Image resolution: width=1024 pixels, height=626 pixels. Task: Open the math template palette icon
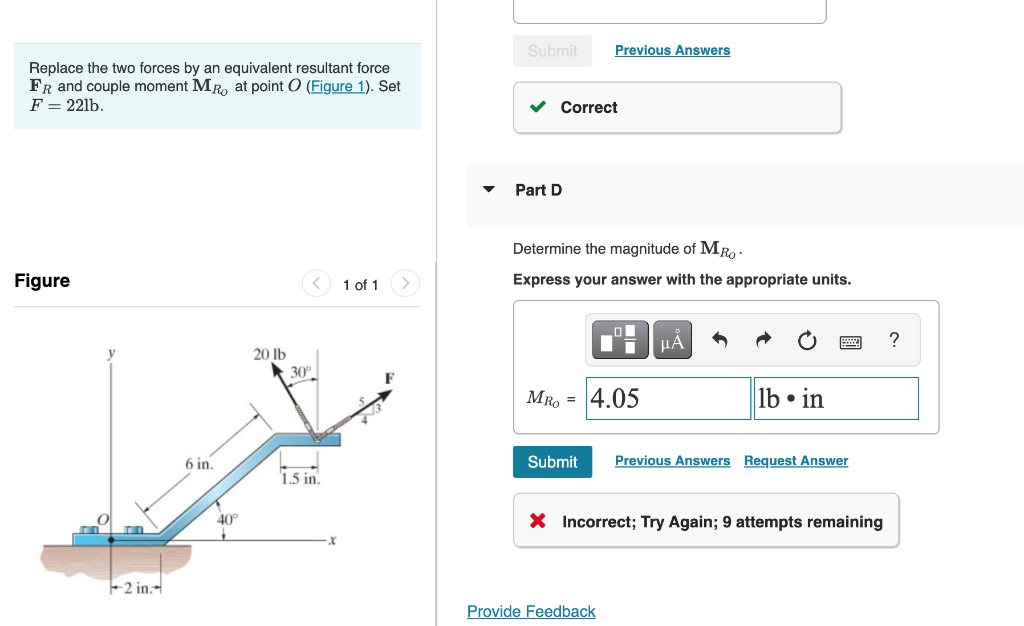620,339
